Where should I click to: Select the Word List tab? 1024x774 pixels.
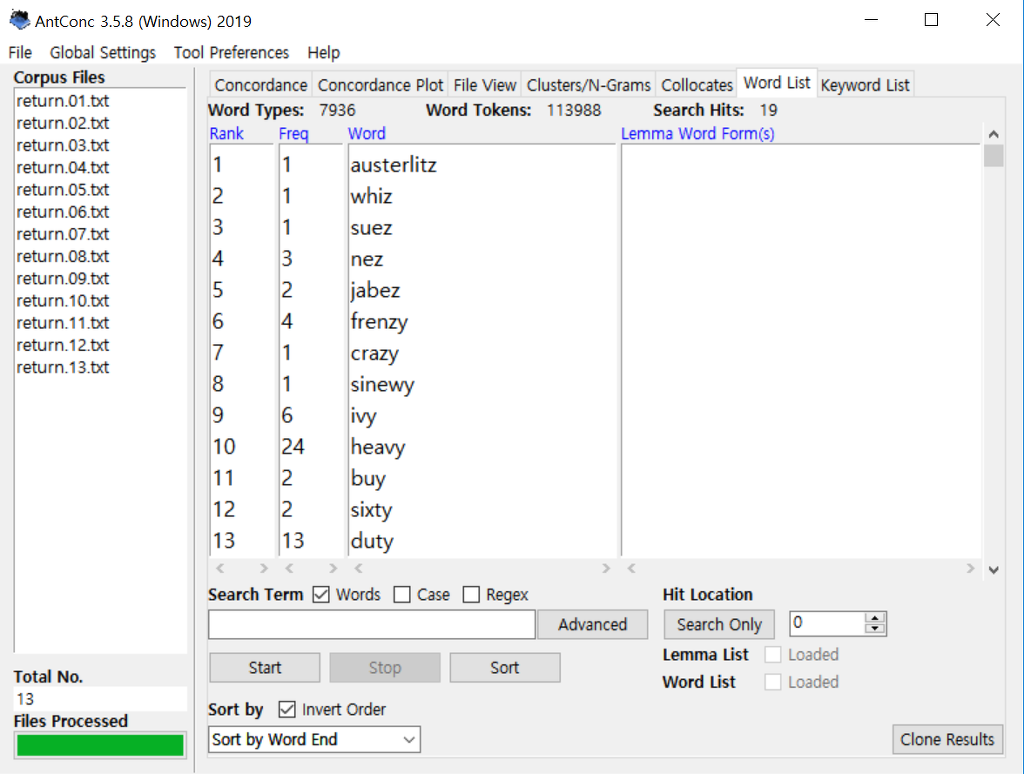coord(776,83)
